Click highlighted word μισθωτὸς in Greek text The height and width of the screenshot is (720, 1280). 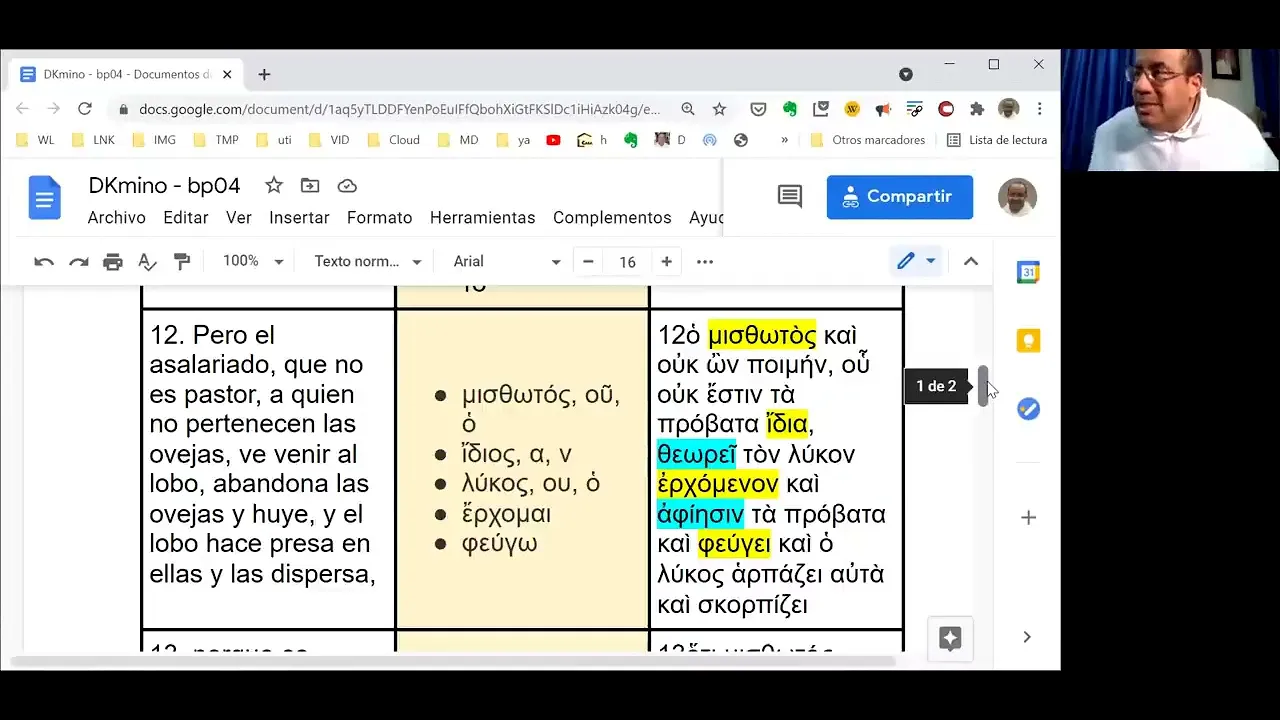[762, 334]
